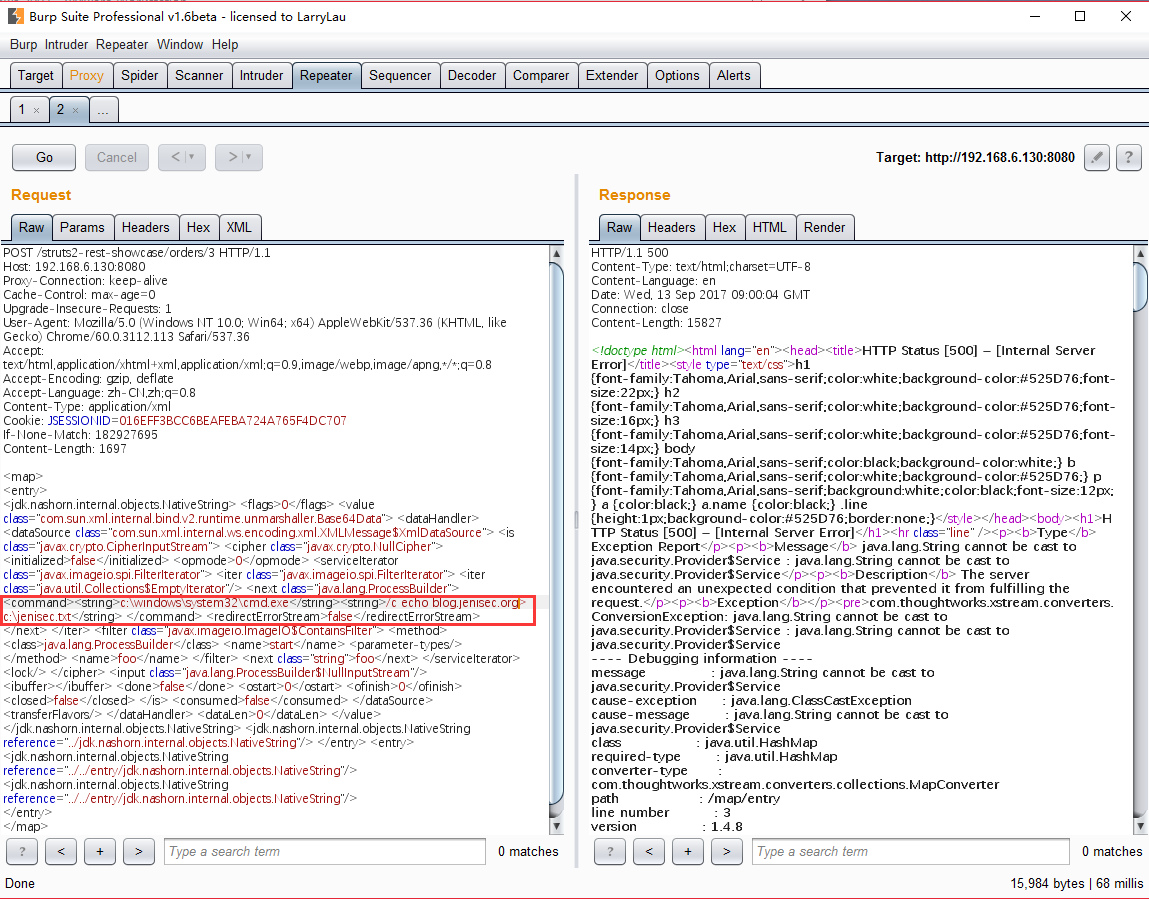The width and height of the screenshot is (1149, 899).
Task: Click the Cancel button
Action: 117,157
